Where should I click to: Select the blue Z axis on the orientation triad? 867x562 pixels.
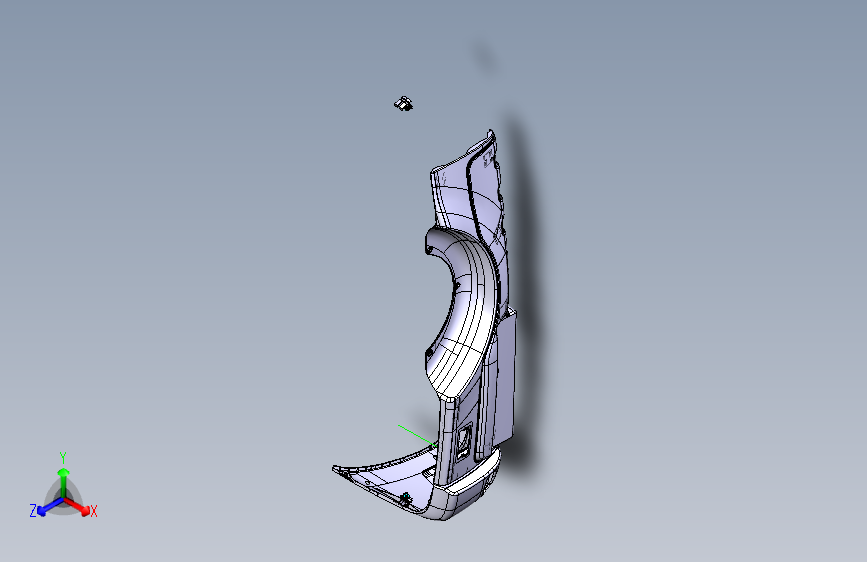[x=47, y=507]
